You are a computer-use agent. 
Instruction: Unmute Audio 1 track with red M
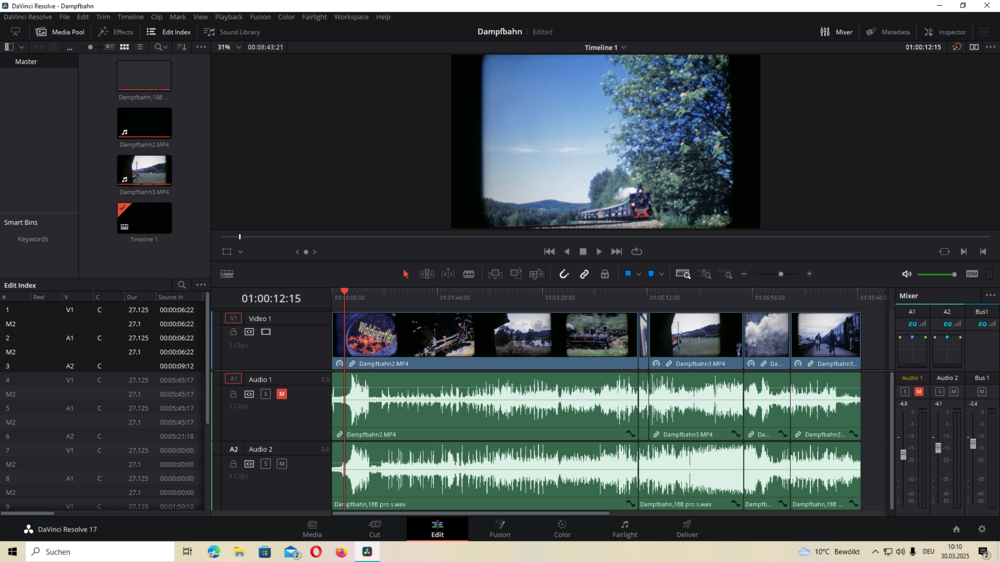click(x=281, y=394)
